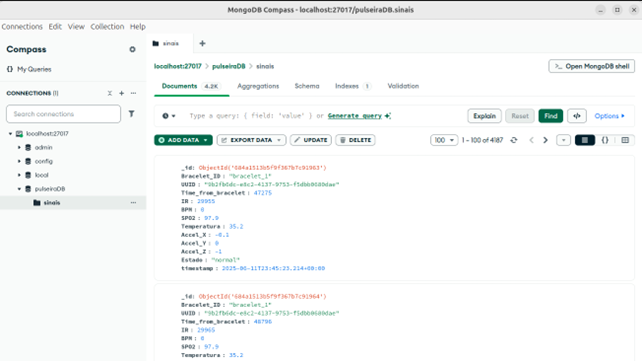Expand admin database
The image size is (642, 361).
pyautogui.click(x=19, y=147)
